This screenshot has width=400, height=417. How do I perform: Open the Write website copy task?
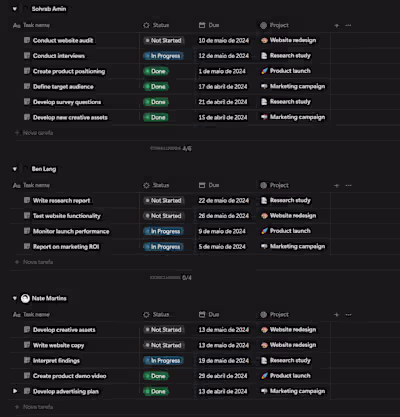point(58,345)
